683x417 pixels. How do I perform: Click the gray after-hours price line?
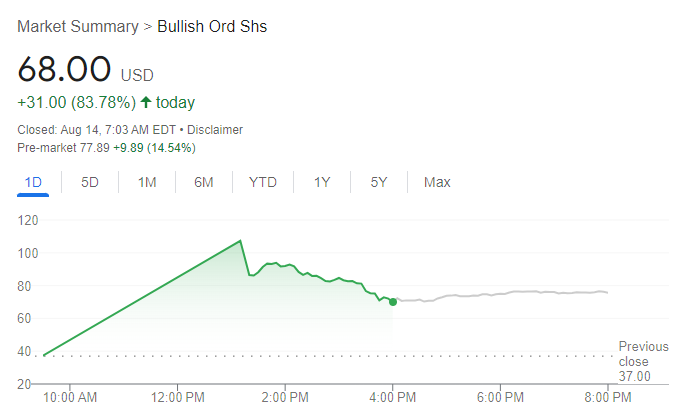pos(500,293)
